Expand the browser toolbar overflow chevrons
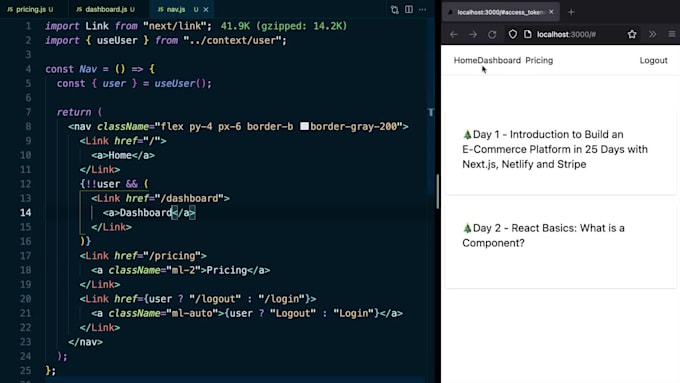The height and width of the screenshot is (383, 680). (x=652, y=34)
